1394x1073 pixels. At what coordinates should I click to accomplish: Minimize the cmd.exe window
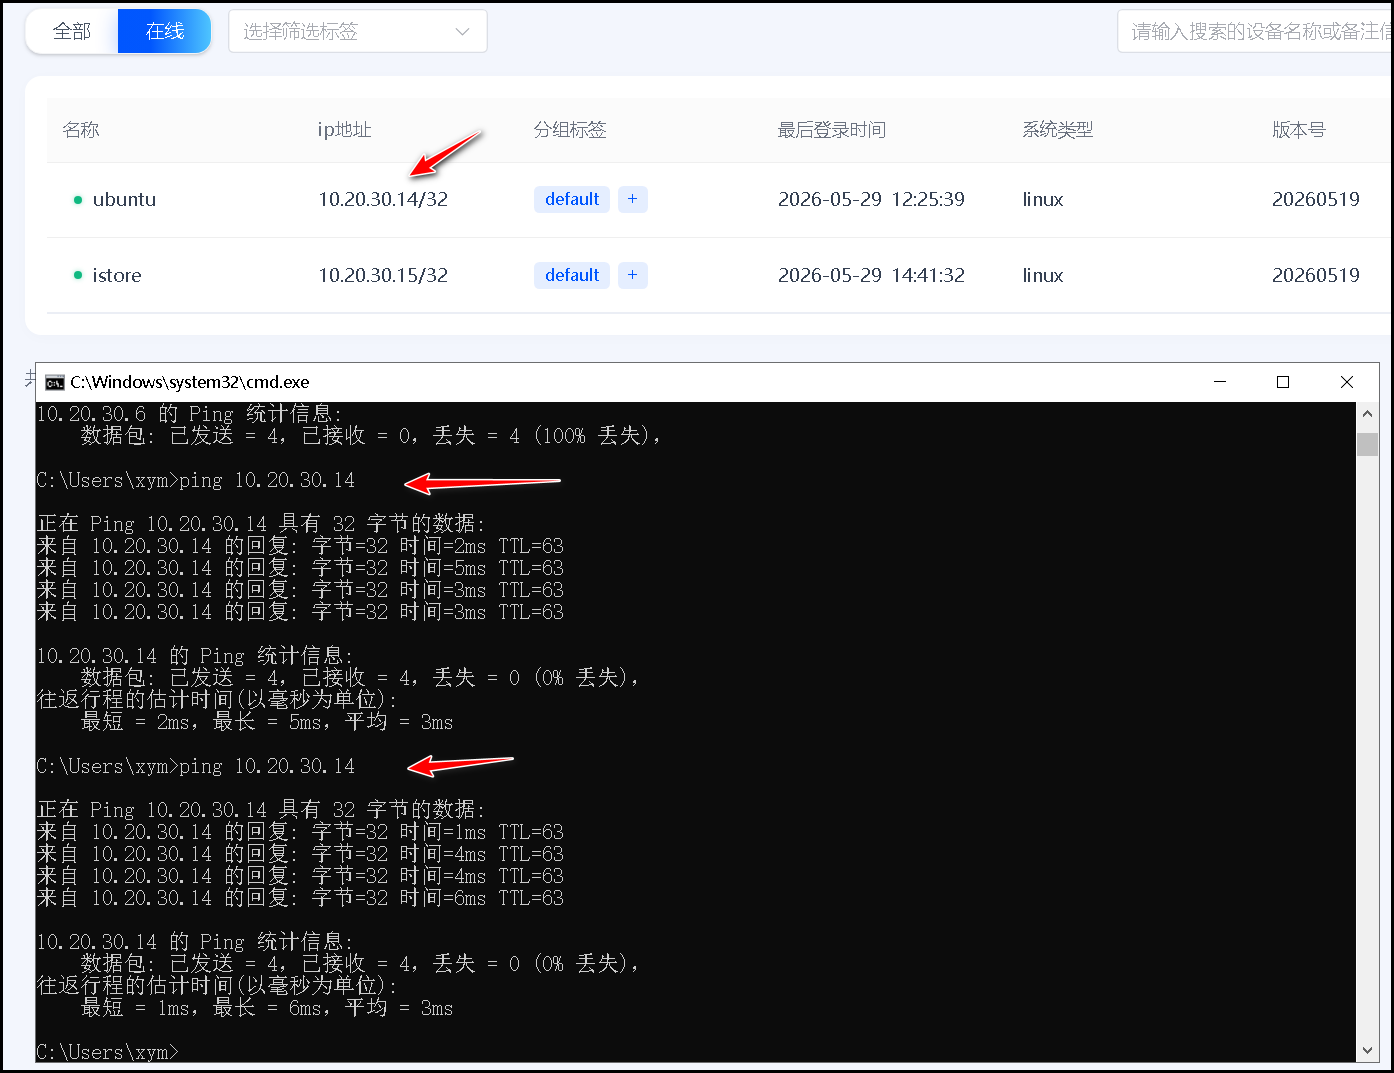click(1220, 382)
